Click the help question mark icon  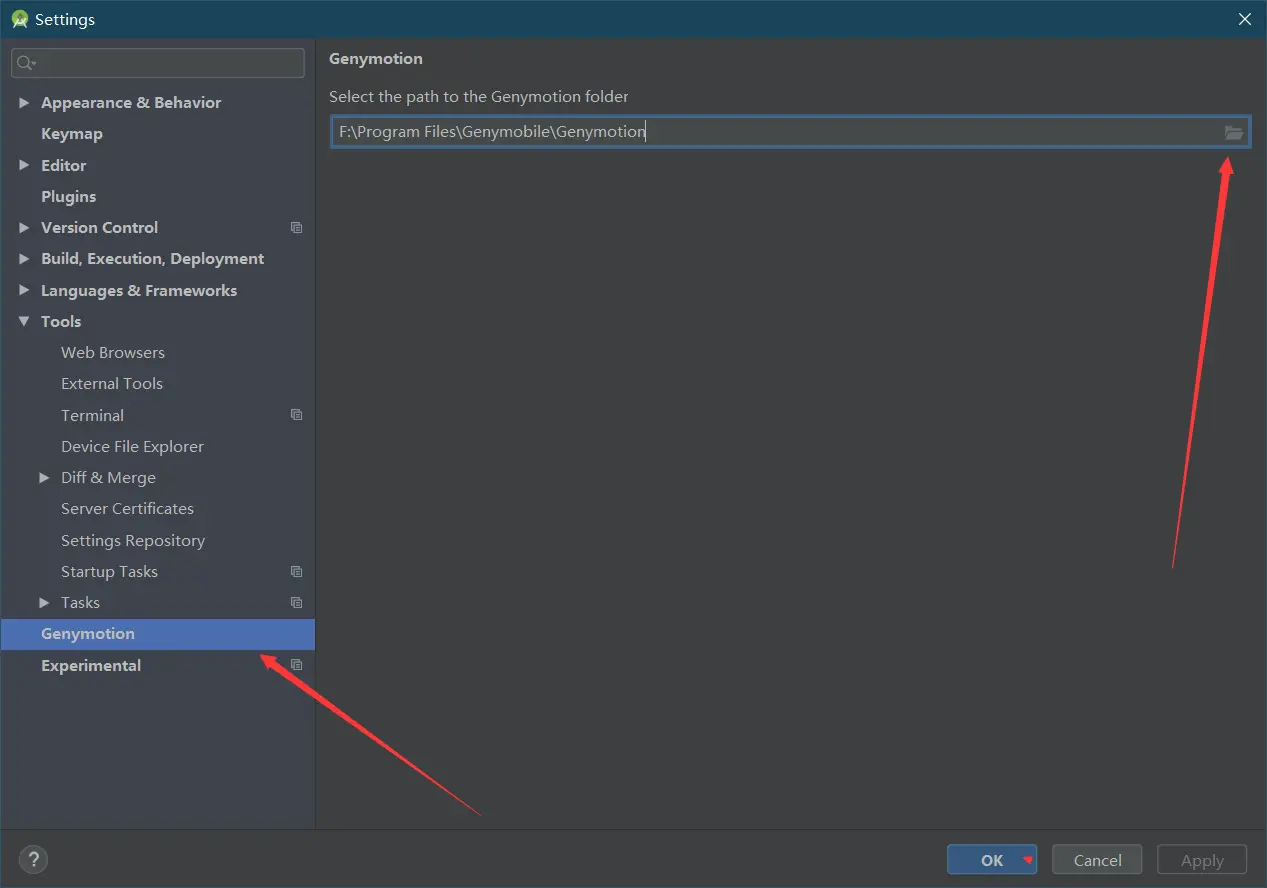(33, 859)
